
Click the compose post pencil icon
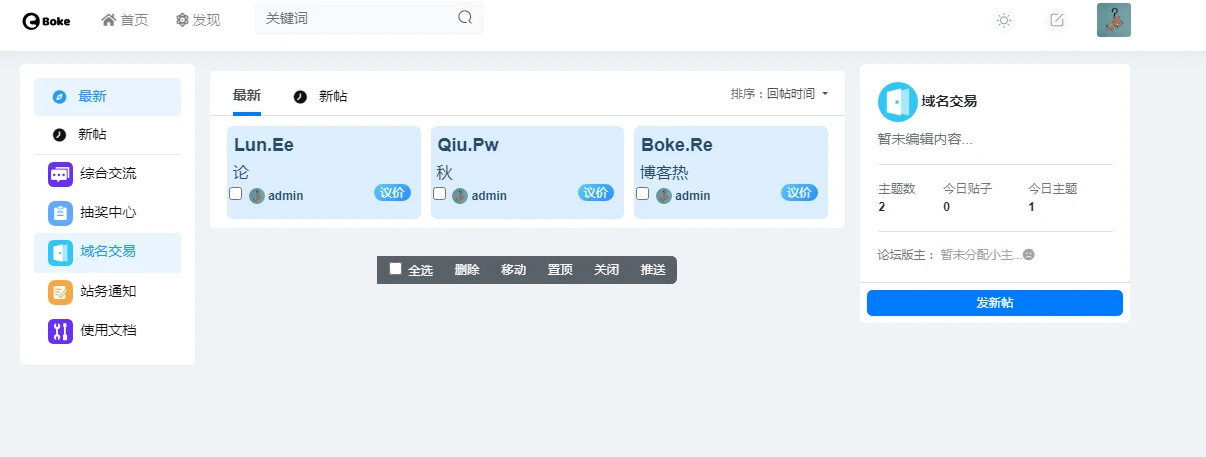click(1056, 20)
